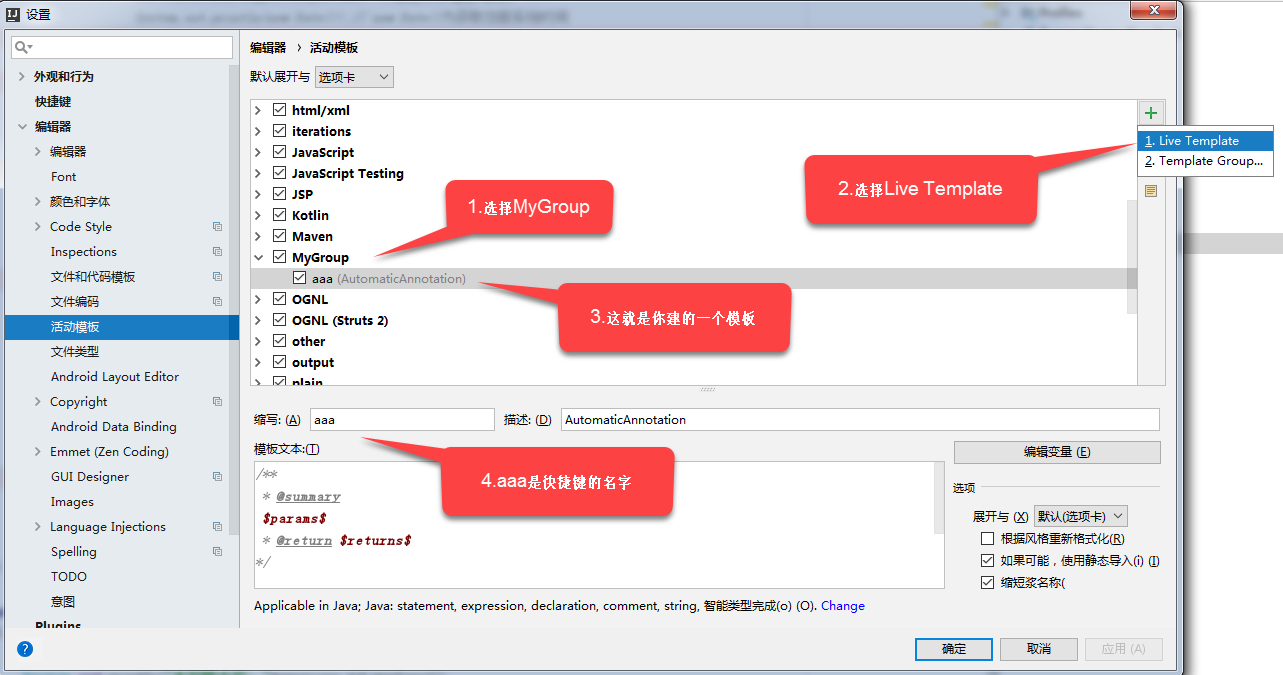Toggle the output group checkbox
Viewport: 1283px width, 675px height.
(279, 362)
